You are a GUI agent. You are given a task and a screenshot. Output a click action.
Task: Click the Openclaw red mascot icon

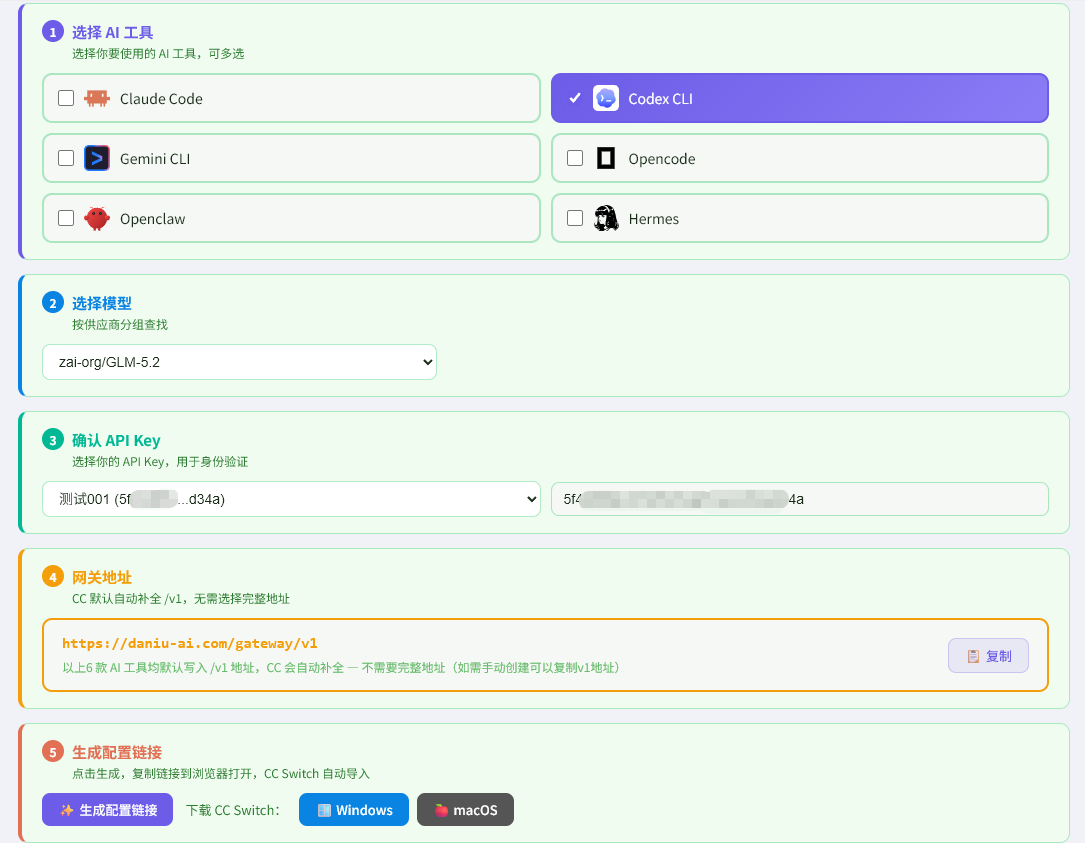tap(97, 219)
